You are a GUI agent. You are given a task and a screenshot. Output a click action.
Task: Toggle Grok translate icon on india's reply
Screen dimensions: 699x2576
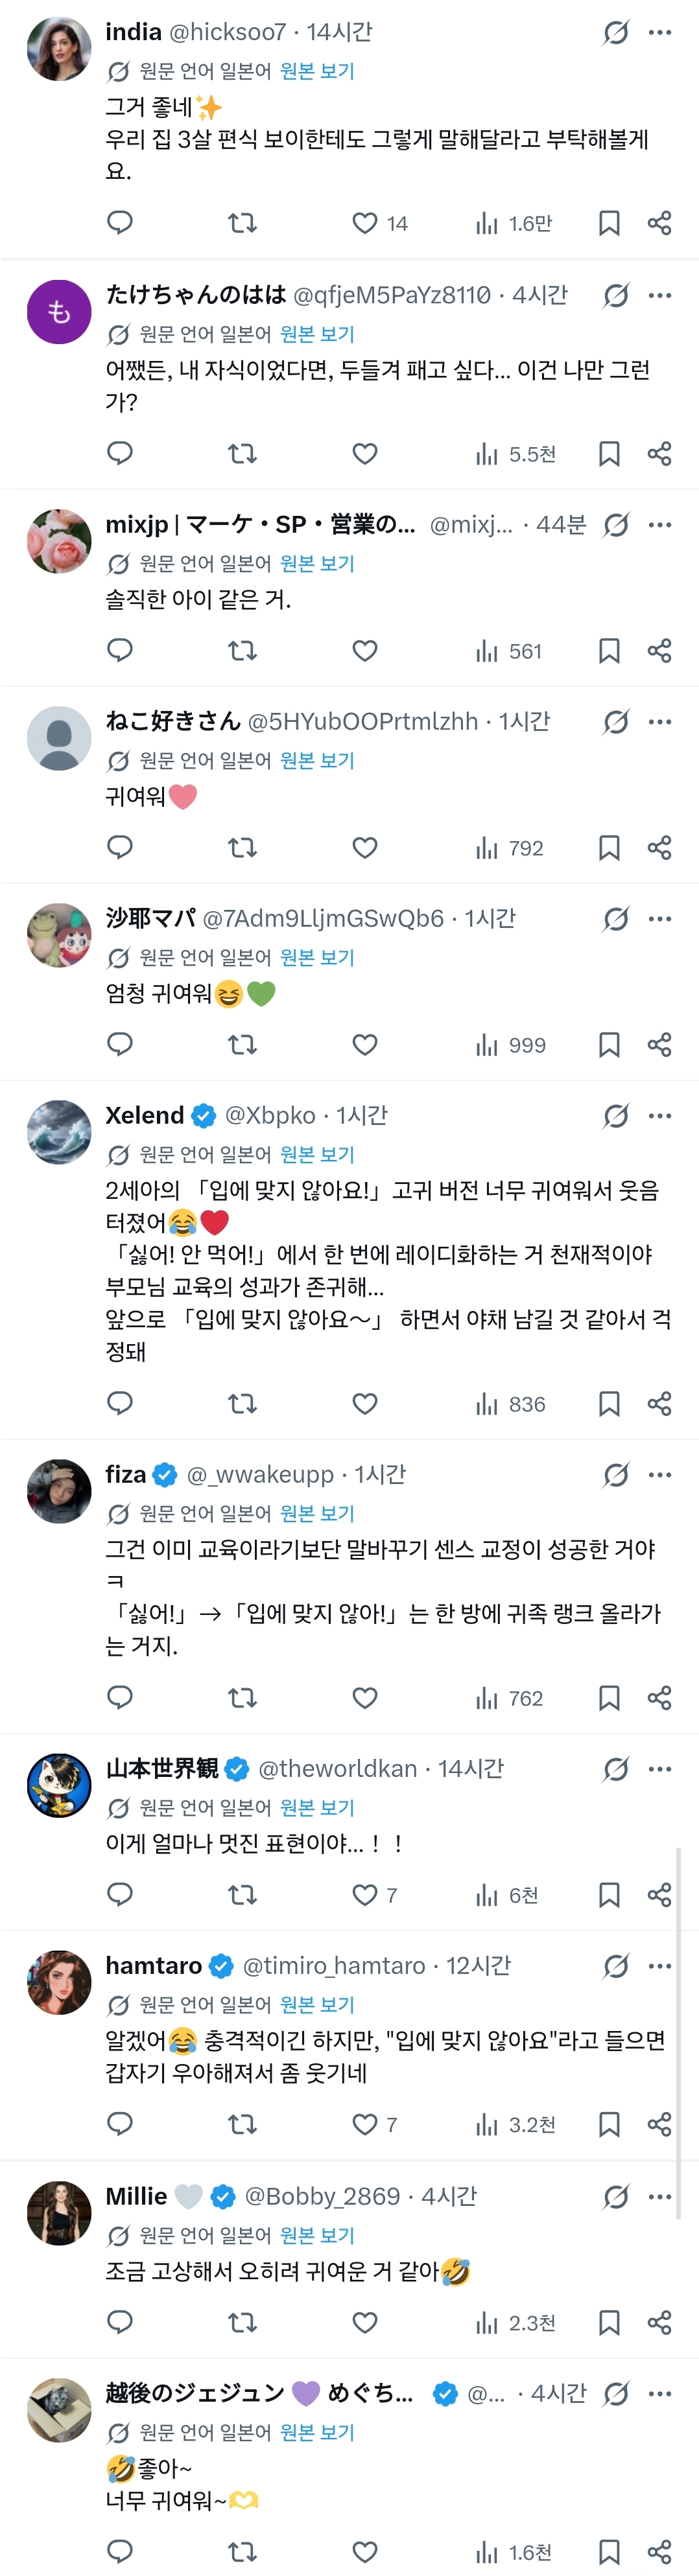pyautogui.click(x=616, y=33)
